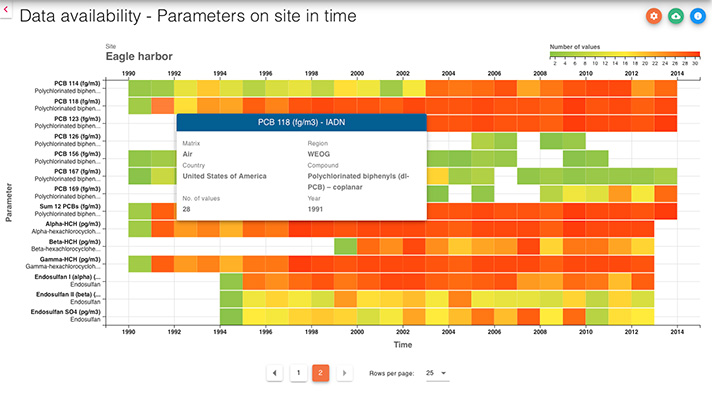This screenshot has width=712, height=397.
Task: Click the Sum 12 PCBs (fg/m3) label
Action: (x=70, y=207)
